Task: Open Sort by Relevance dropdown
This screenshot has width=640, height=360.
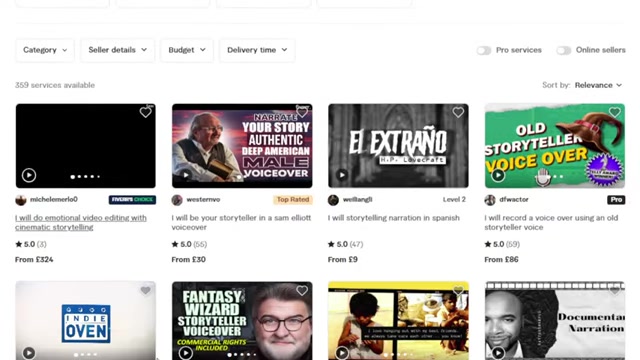Action: (x=598, y=85)
